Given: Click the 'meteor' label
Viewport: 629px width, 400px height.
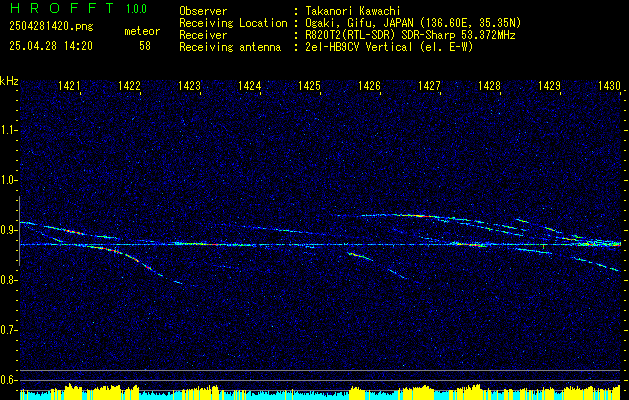Looking at the screenshot, I should tap(142, 32).
